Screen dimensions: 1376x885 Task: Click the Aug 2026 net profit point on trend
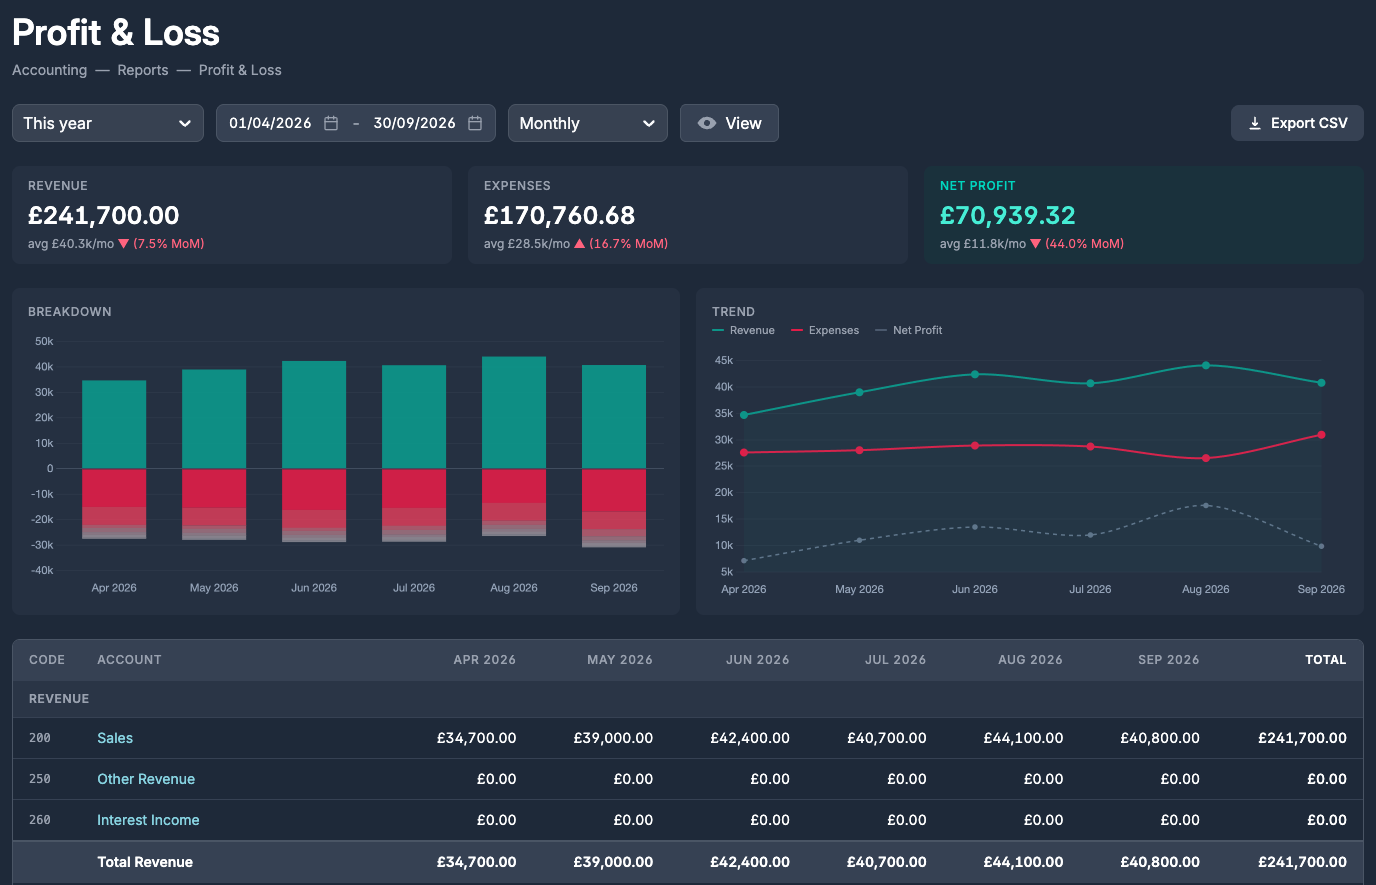pos(1206,505)
